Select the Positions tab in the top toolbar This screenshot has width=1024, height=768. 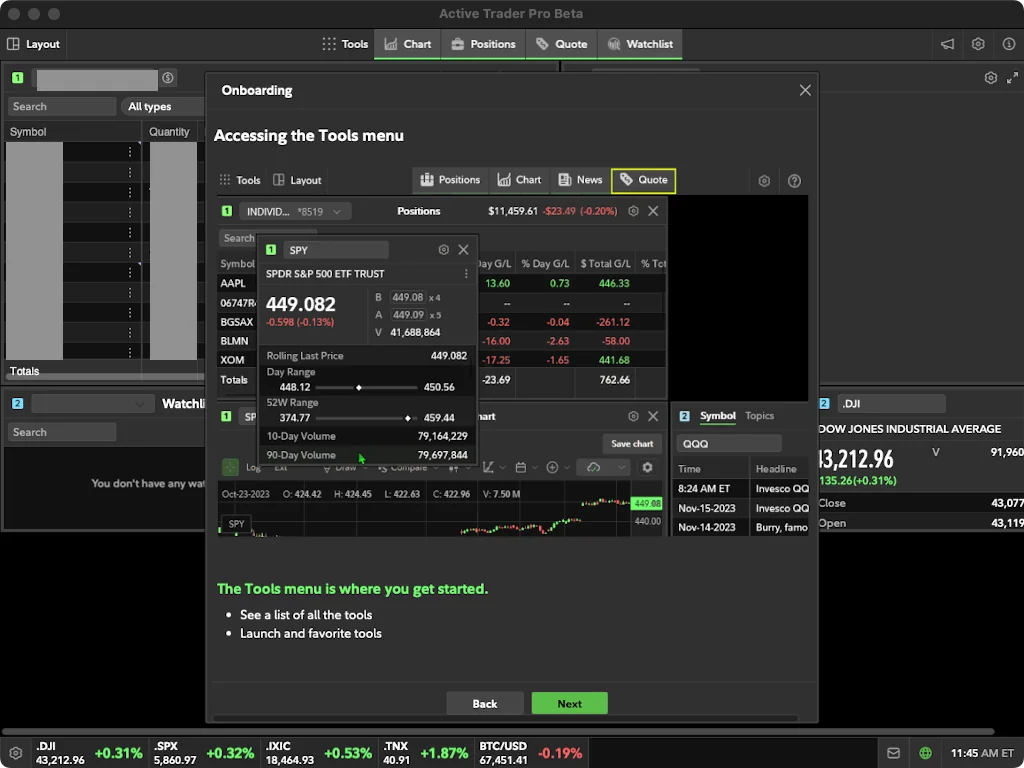[485, 44]
